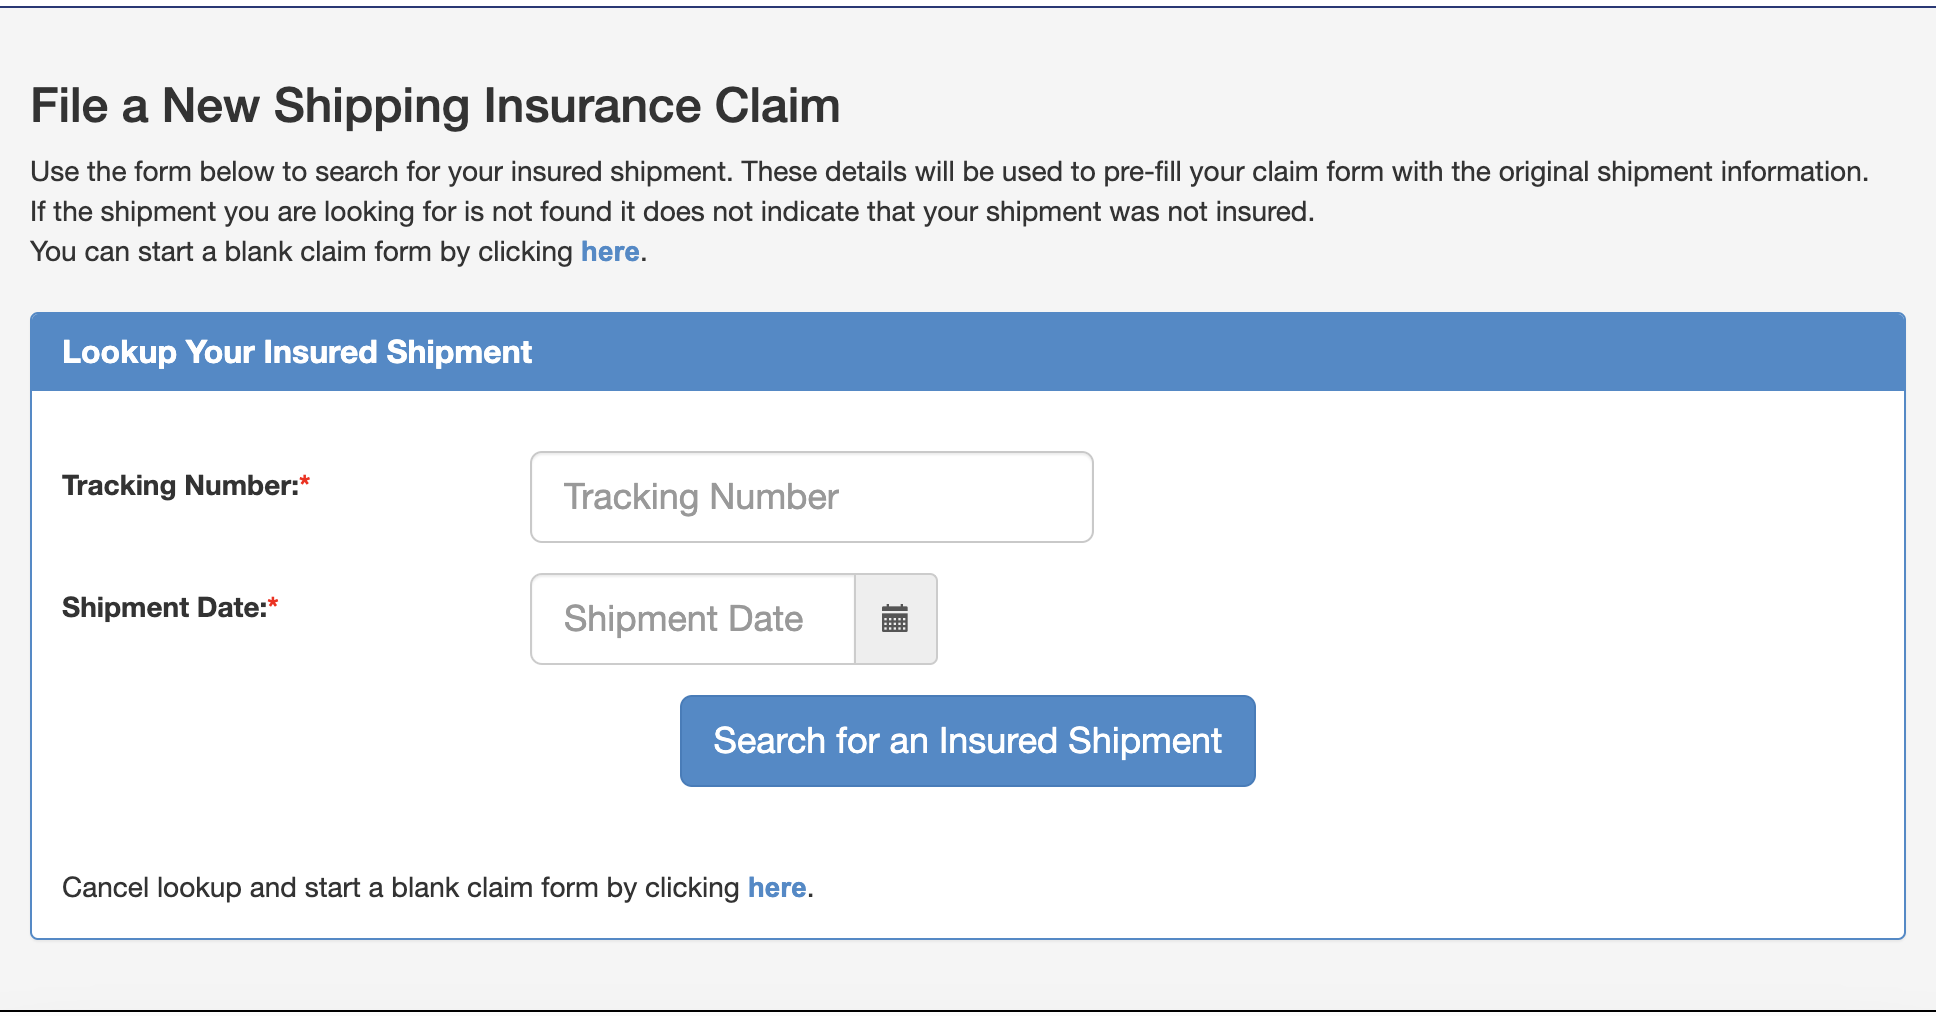This screenshot has height=1016, width=1936.
Task: Click Search for an Insured Shipment button
Action: pos(967,741)
